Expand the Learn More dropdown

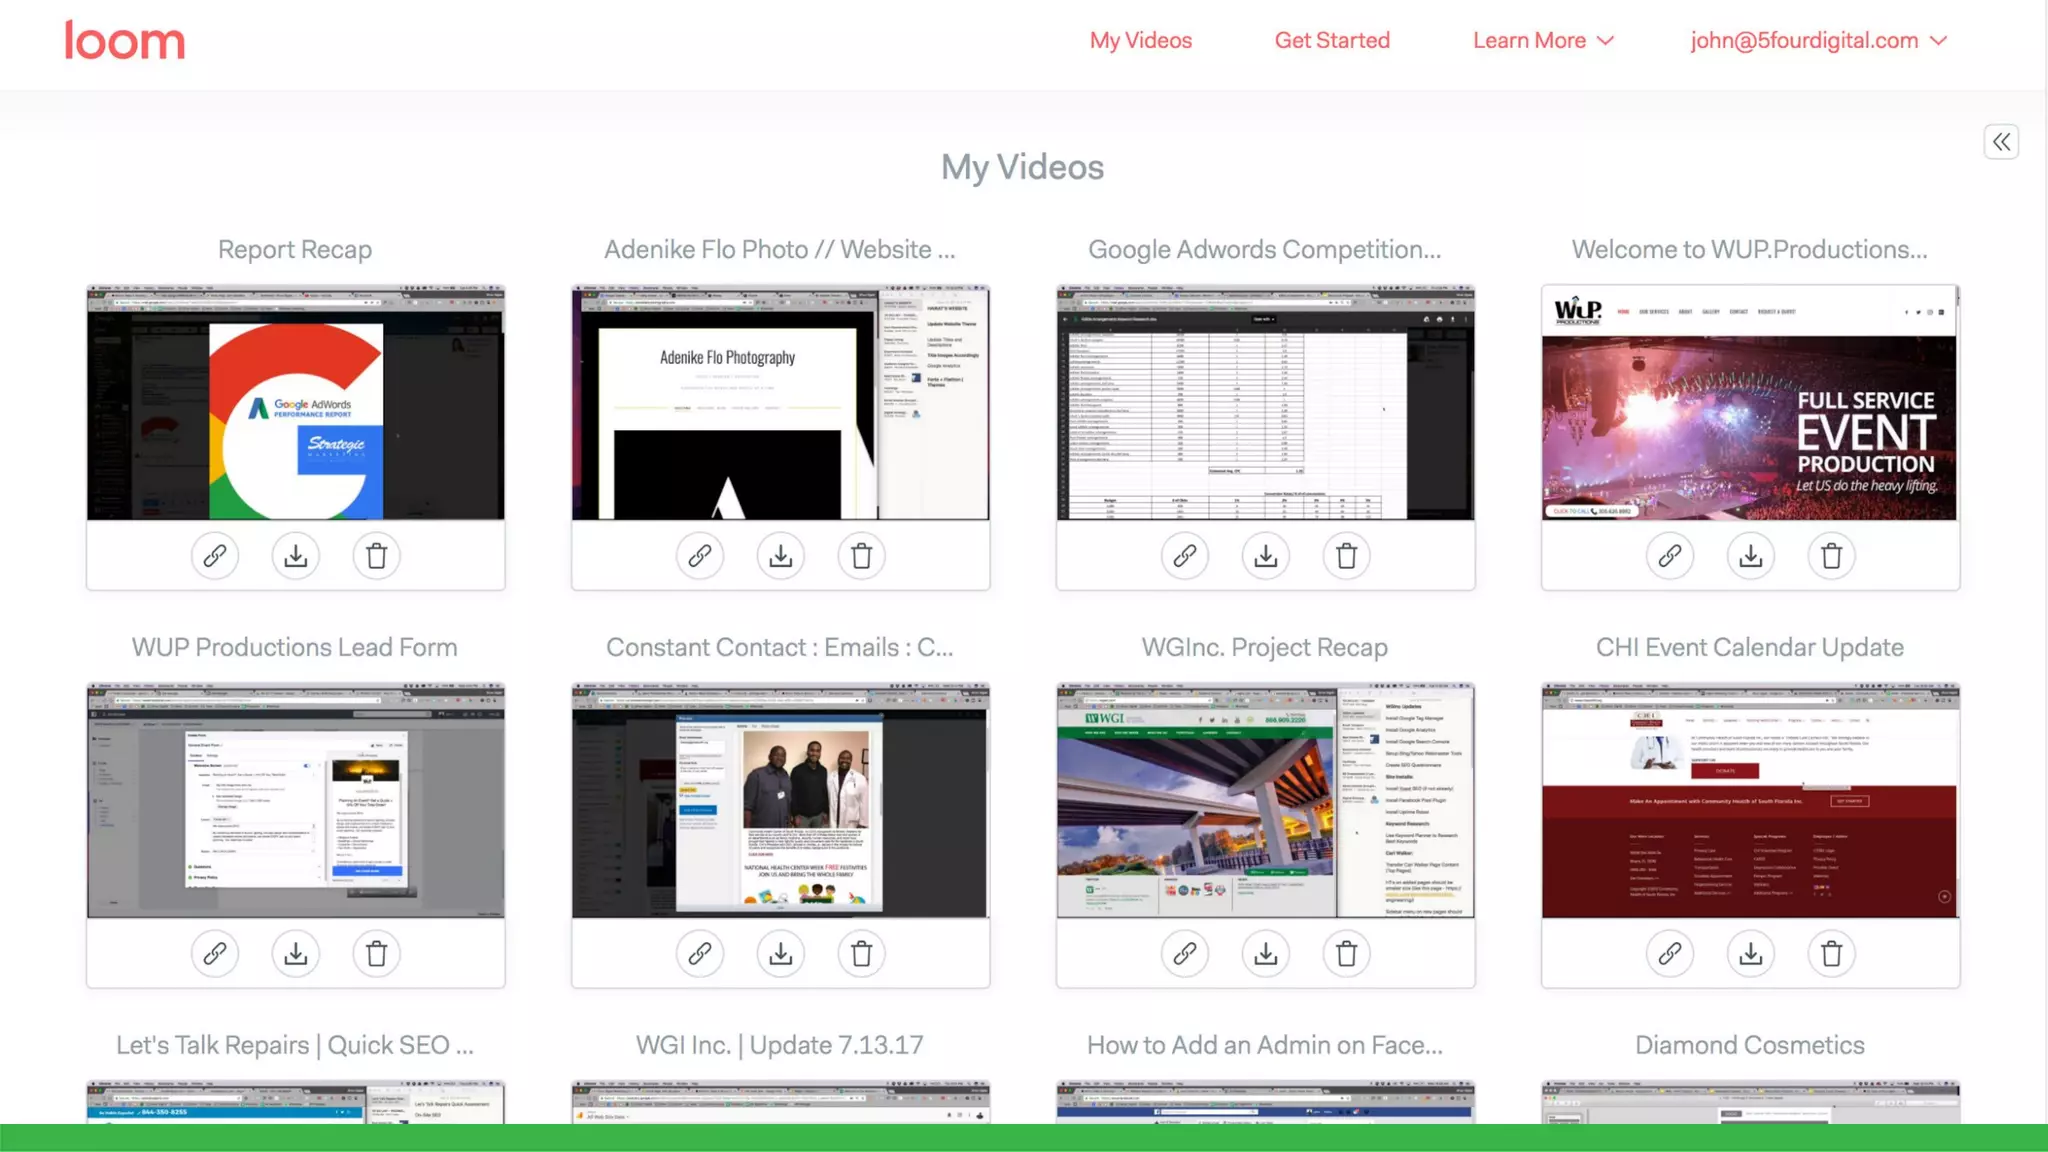[1543, 40]
